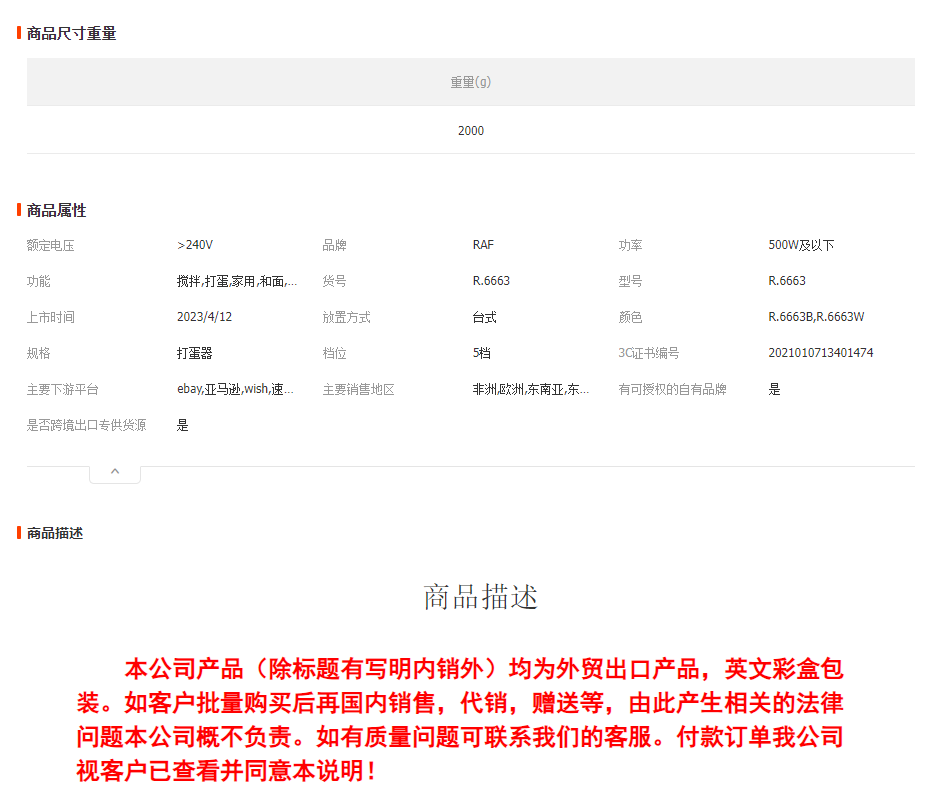Click the 有可授权的自有品牌 attribute label
This screenshot has width=925, height=801.
(672, 389)
